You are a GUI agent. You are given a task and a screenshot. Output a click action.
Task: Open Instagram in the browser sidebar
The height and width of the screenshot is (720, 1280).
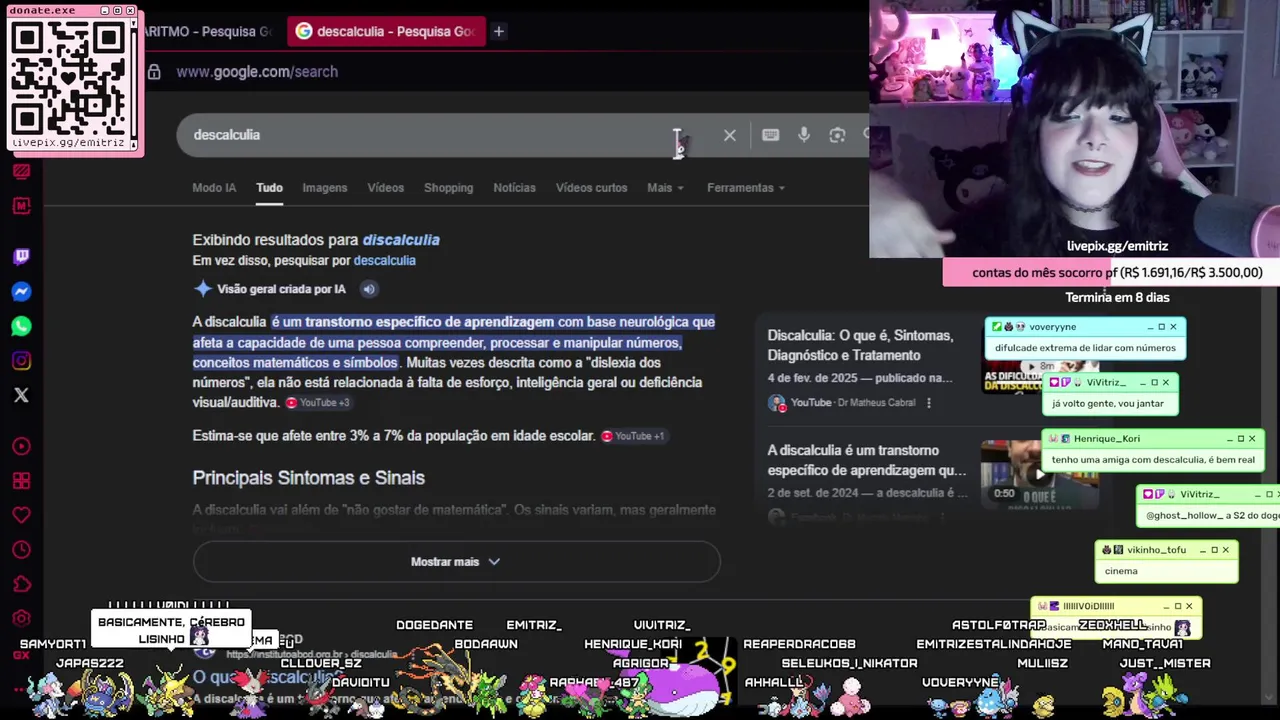tap(21, 361)
